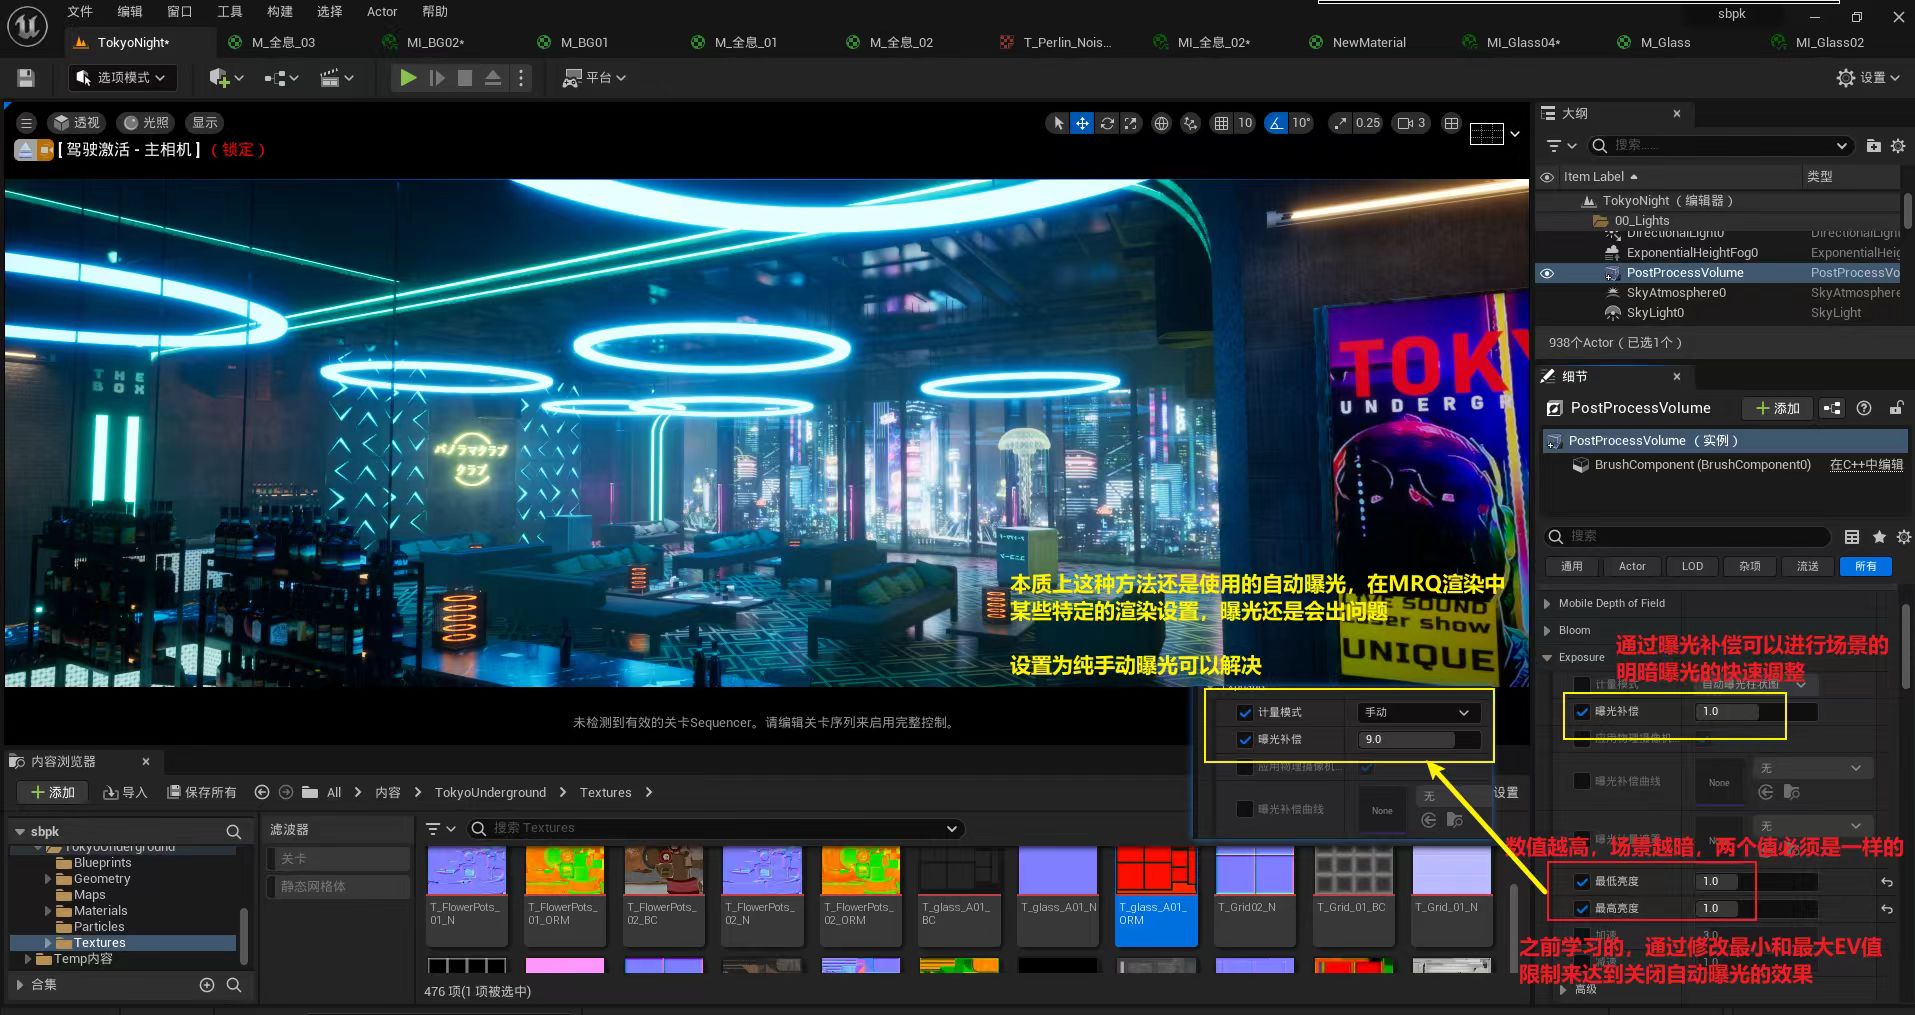Open the Actor menu
This screenshot has height=1015, width=1915.
382,12
